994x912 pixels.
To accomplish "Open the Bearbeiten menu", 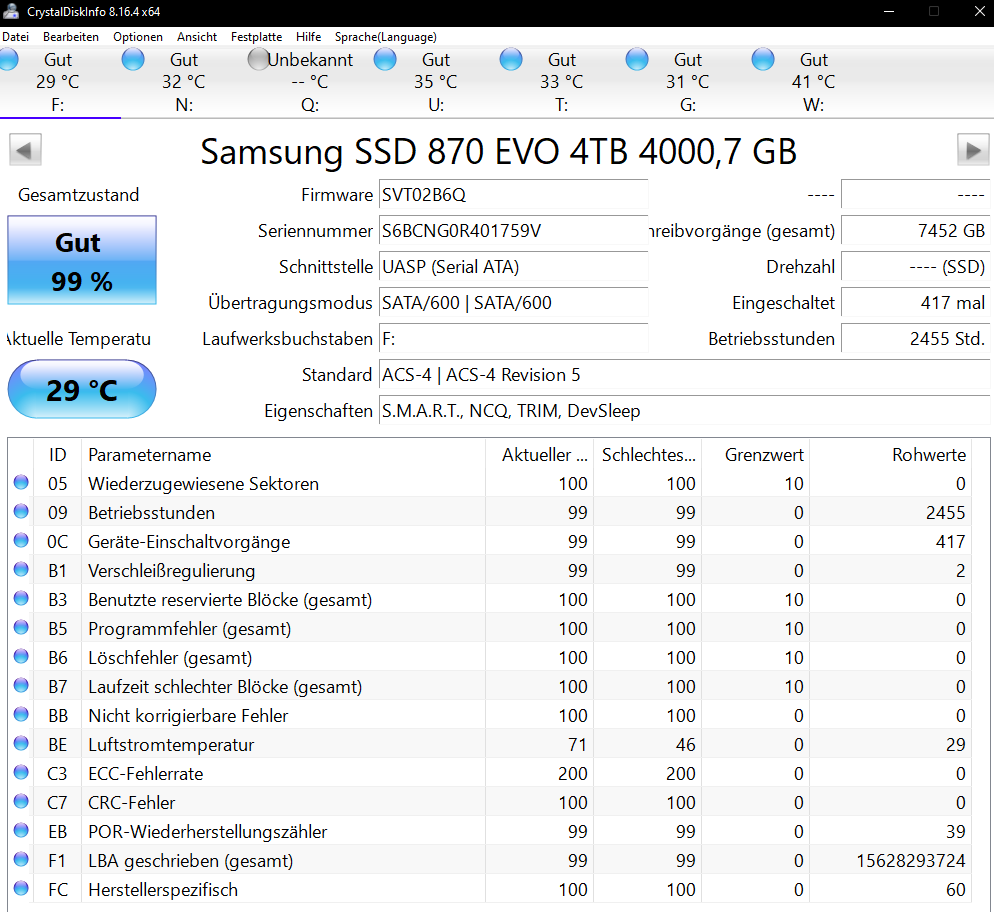I will point(71,37).
